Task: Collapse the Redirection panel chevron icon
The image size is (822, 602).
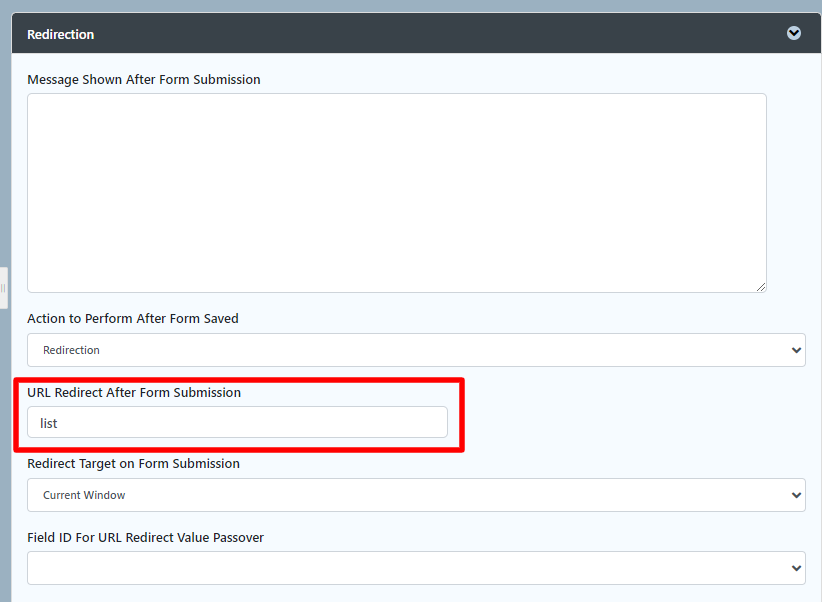Action: pos(794,33)
